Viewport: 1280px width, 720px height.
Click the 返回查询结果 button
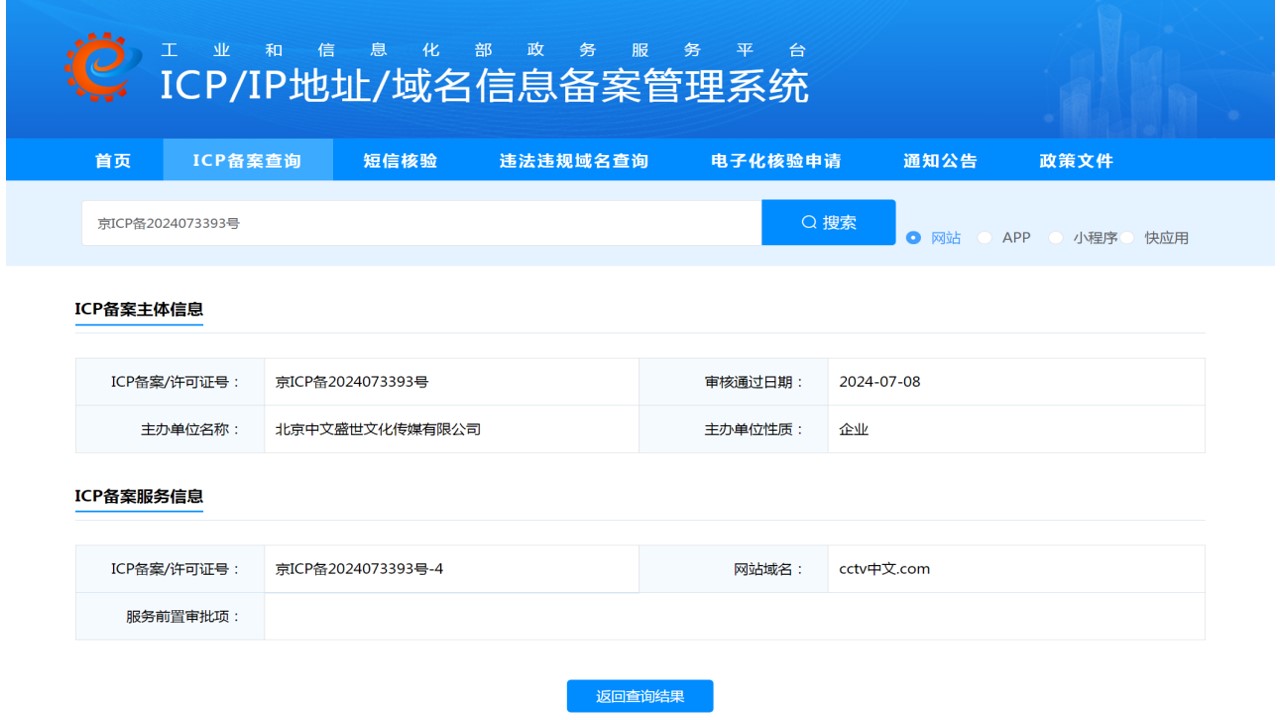[640, 697]
